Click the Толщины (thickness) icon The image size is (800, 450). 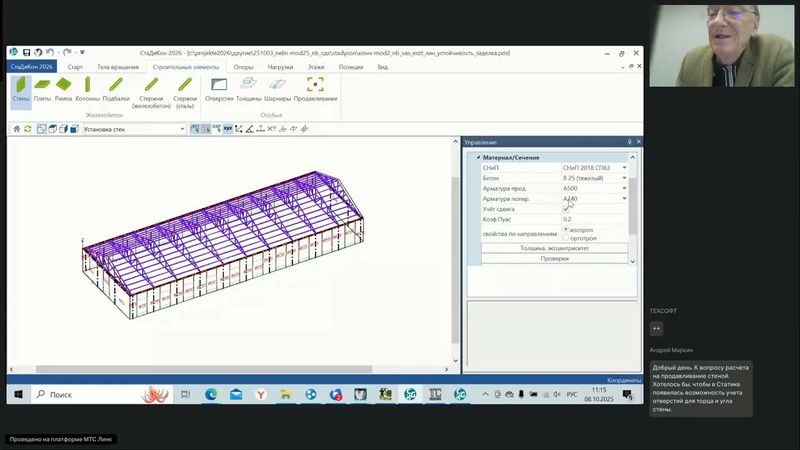pos(249,90)
